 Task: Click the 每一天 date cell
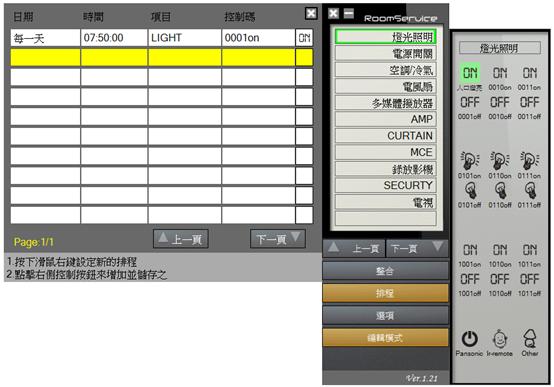pyautogui.click(x=45, y=37)
